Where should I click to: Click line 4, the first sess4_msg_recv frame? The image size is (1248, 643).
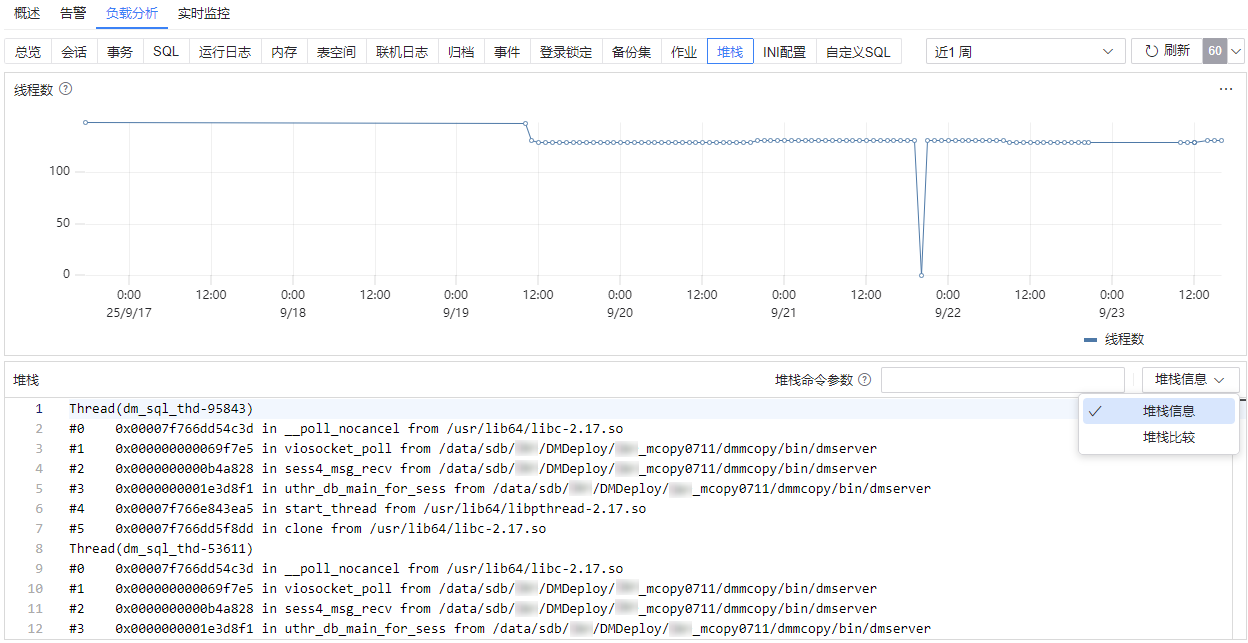pos(473,469)
